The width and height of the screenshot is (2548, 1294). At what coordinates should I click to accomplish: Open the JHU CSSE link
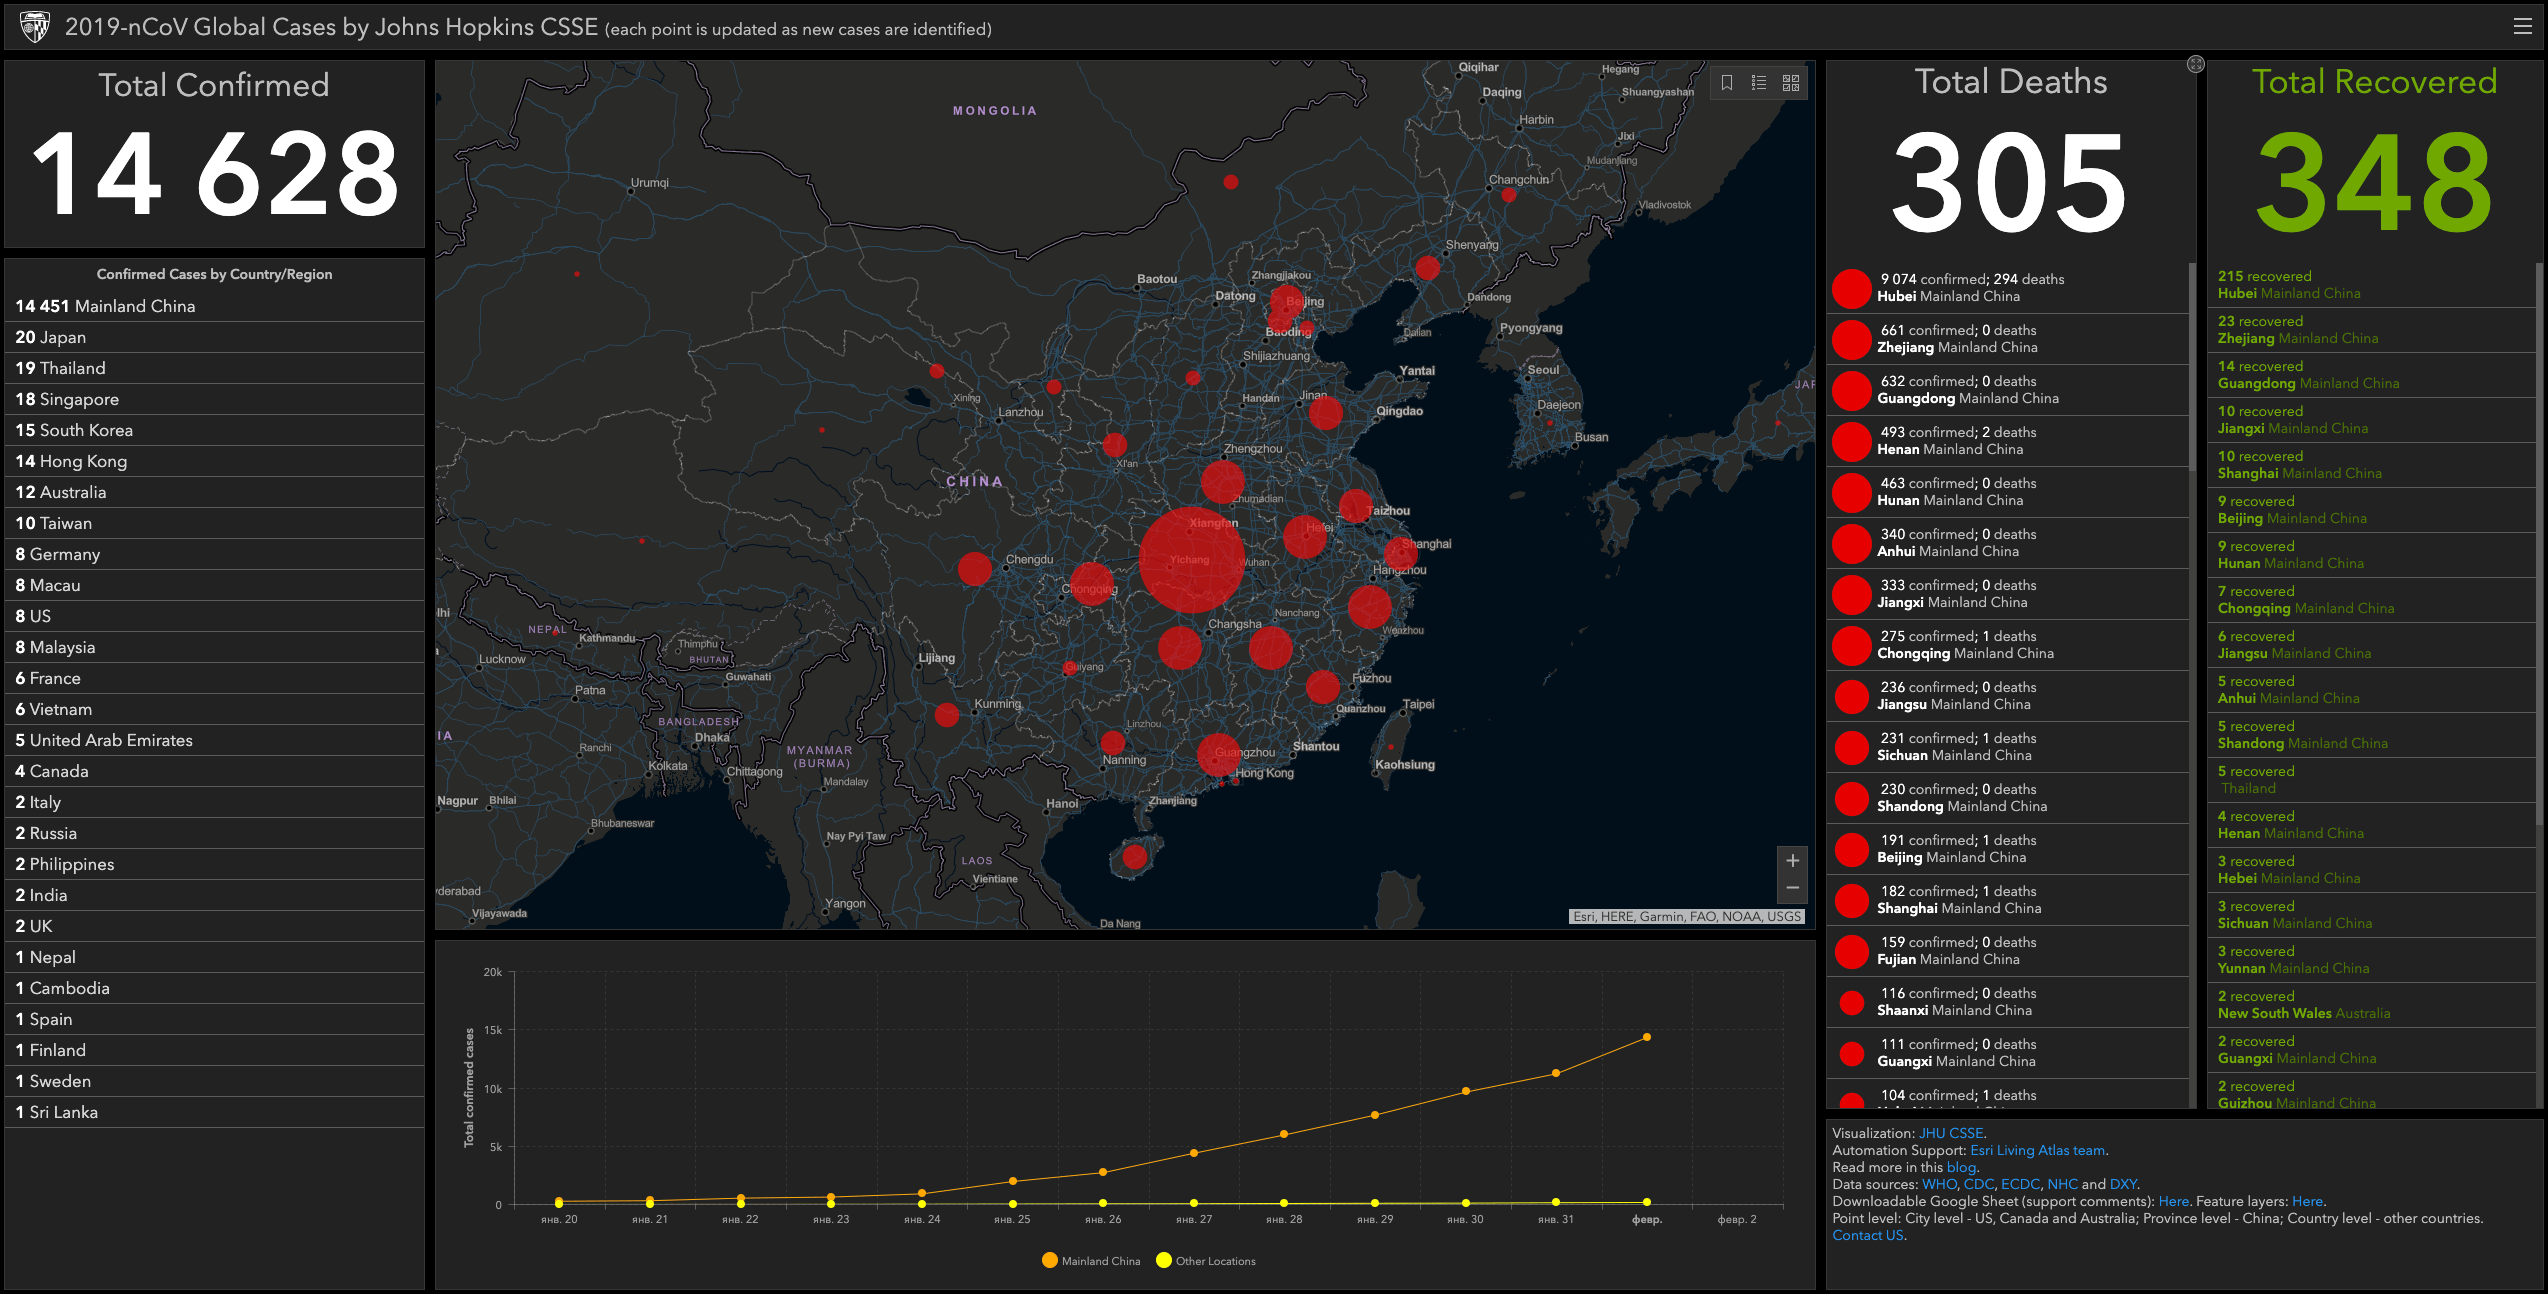[1950, 1133]
